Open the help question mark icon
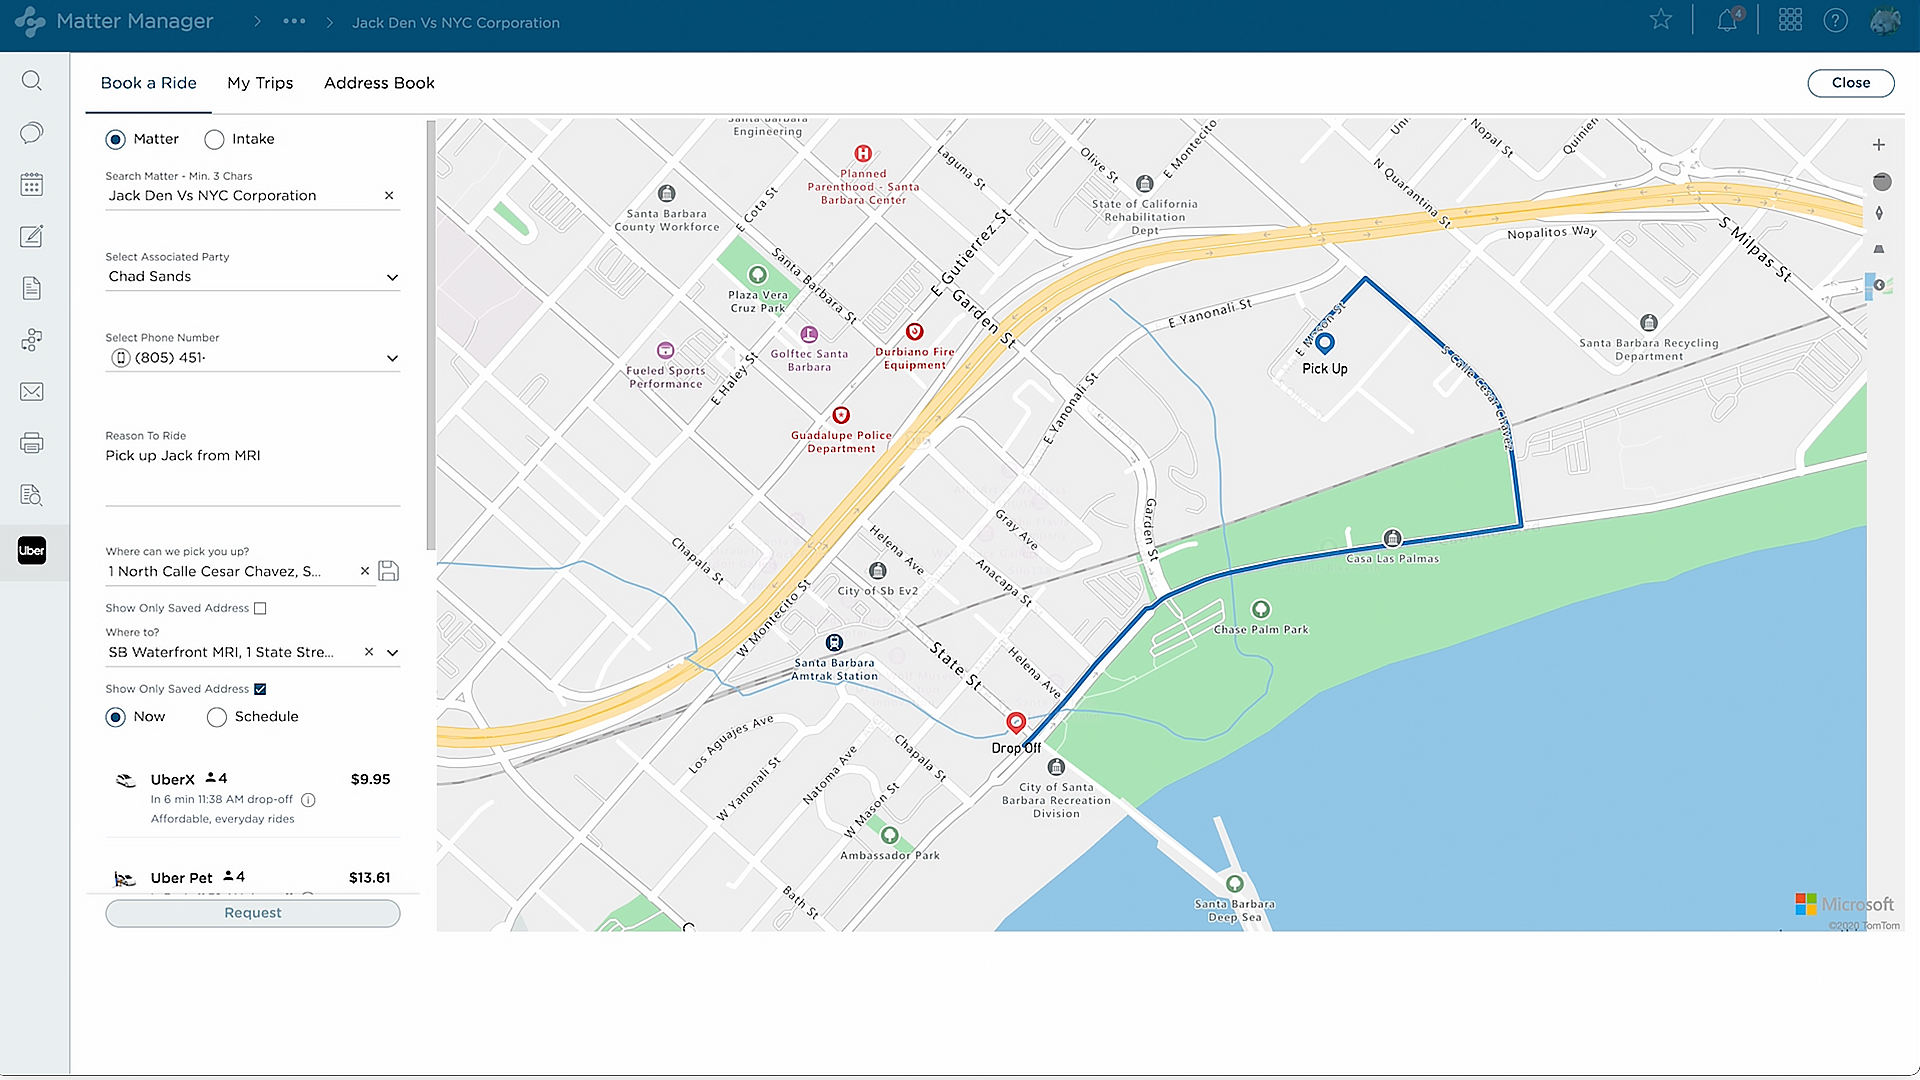Image resolution: width=1920 pixels, height=1080 pixels. point(1835,20)
